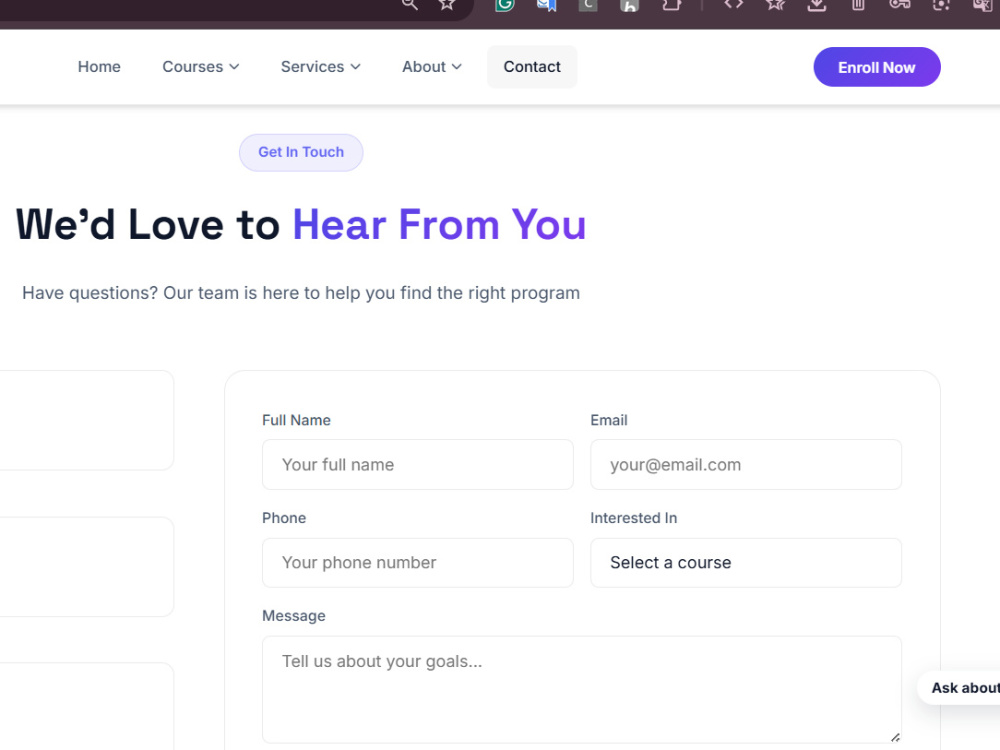
Task: Click the Message label
Action: tap(294, 615)
